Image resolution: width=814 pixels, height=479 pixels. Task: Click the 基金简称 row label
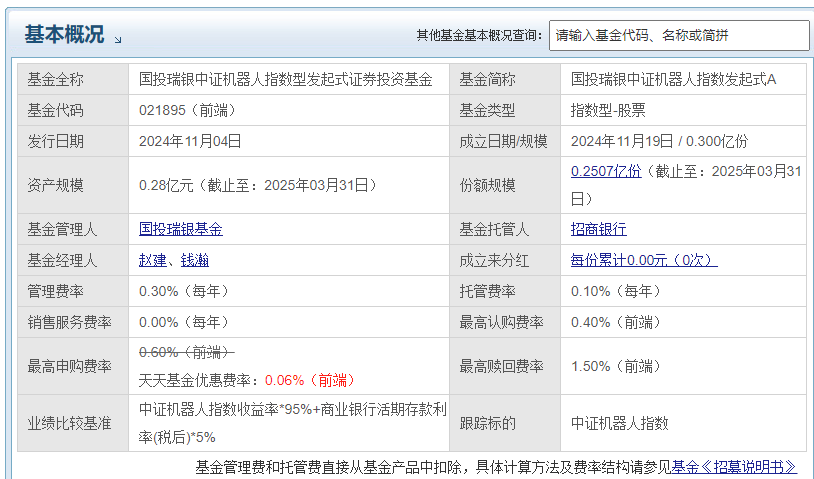pos(487,79)
